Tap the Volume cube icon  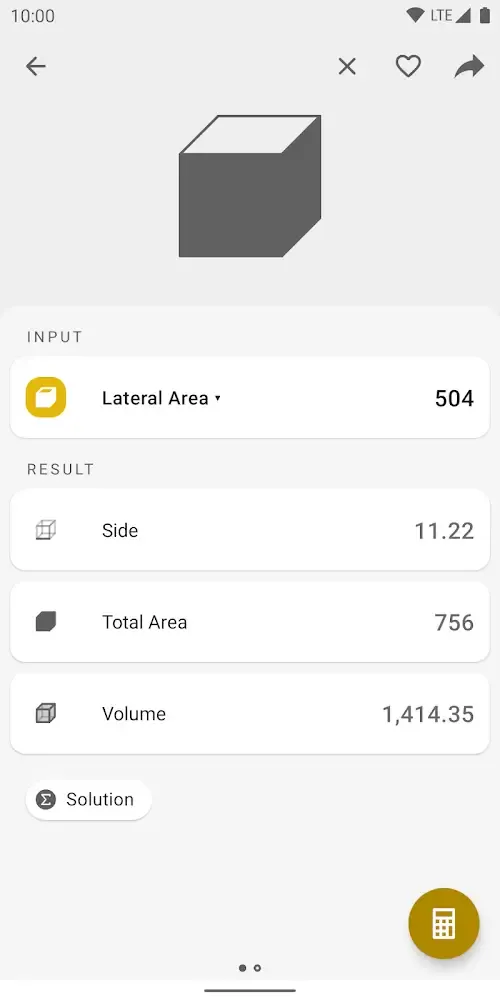click(x=46, y=714)
